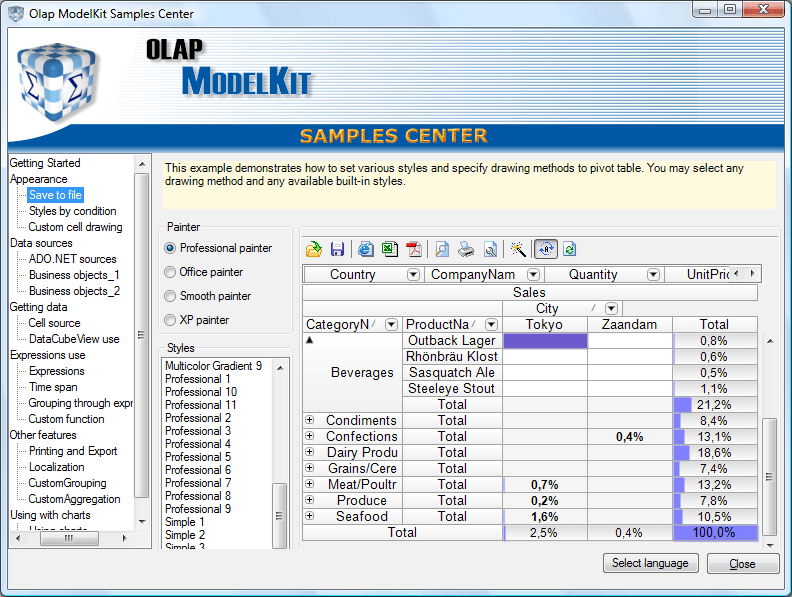Click sample tree scroll down arrow
792x597 pixels.
(x=142, y=522)
